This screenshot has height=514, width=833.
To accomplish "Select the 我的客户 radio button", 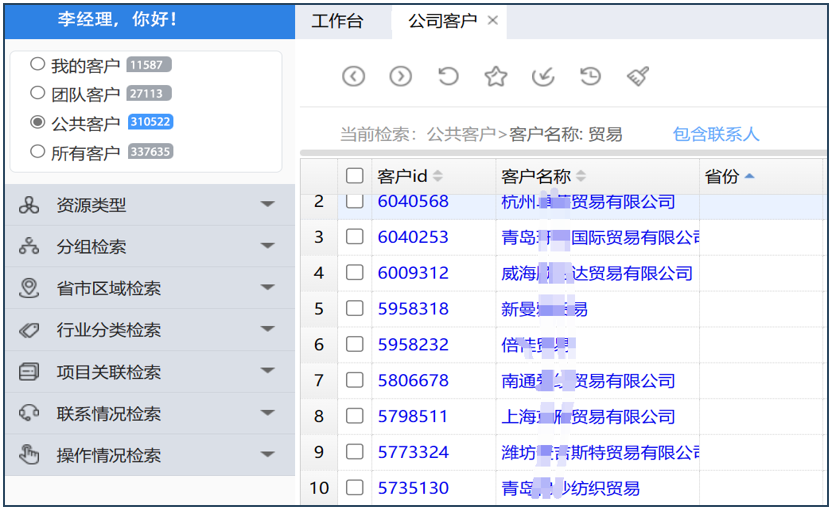I will tap(38, 65).
